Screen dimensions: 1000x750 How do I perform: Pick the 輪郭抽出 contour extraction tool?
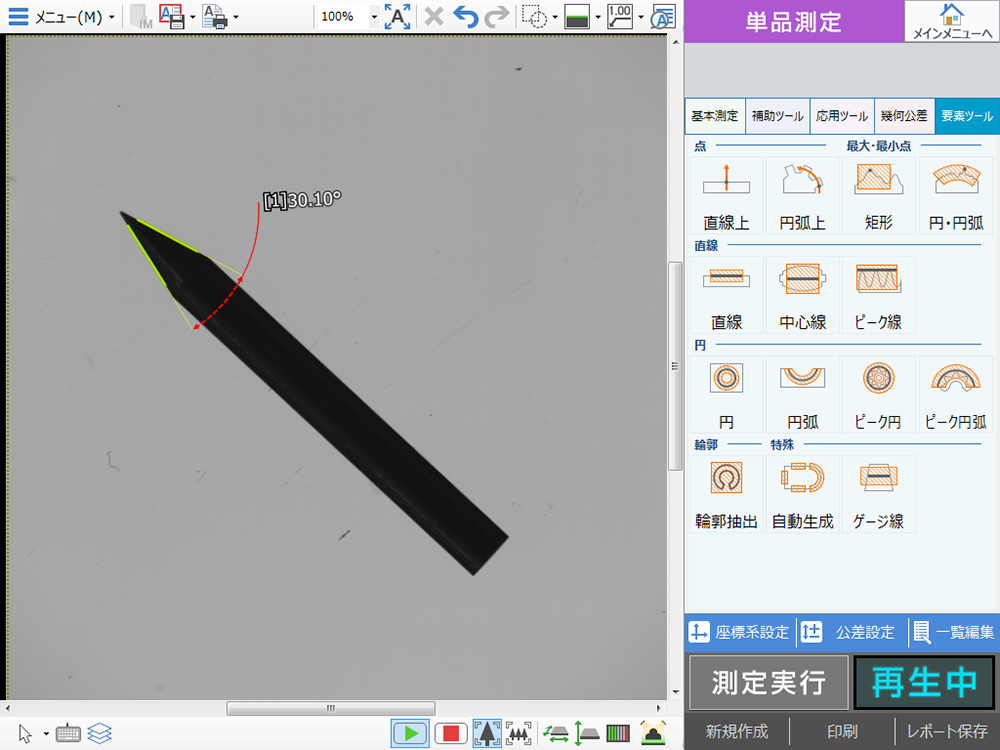726,494
